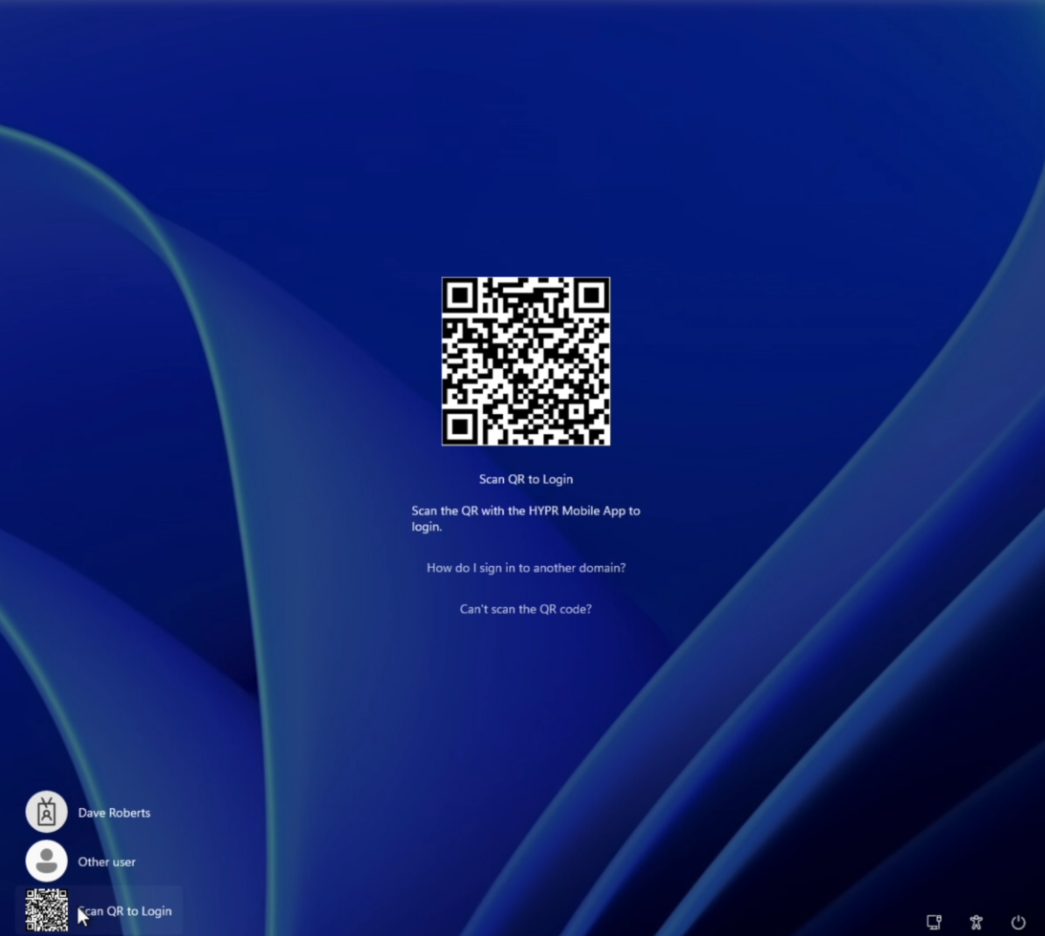
Task: Open the network connection icon
Action: pyautogui.click(x=934, y=922)
